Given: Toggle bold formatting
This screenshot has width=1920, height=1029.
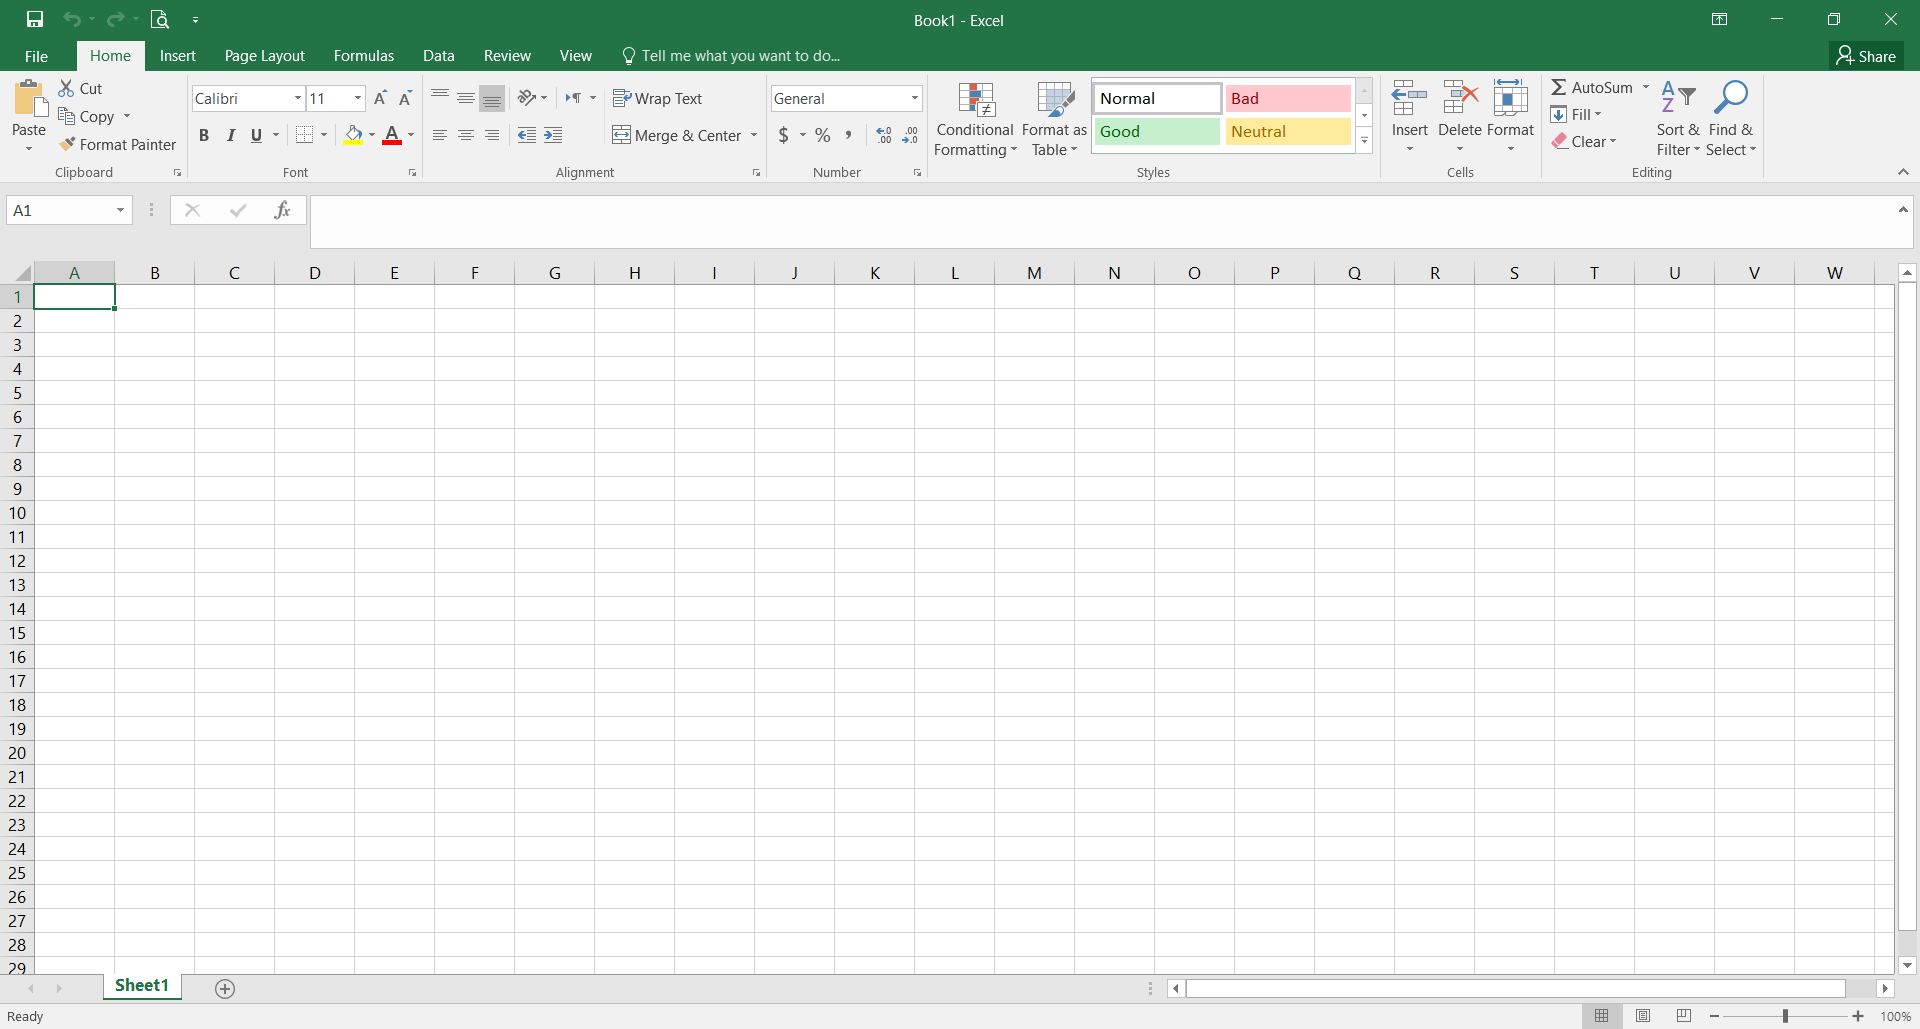Looking at the screenshot, I should pyautogui.click(x=204, y=135).
